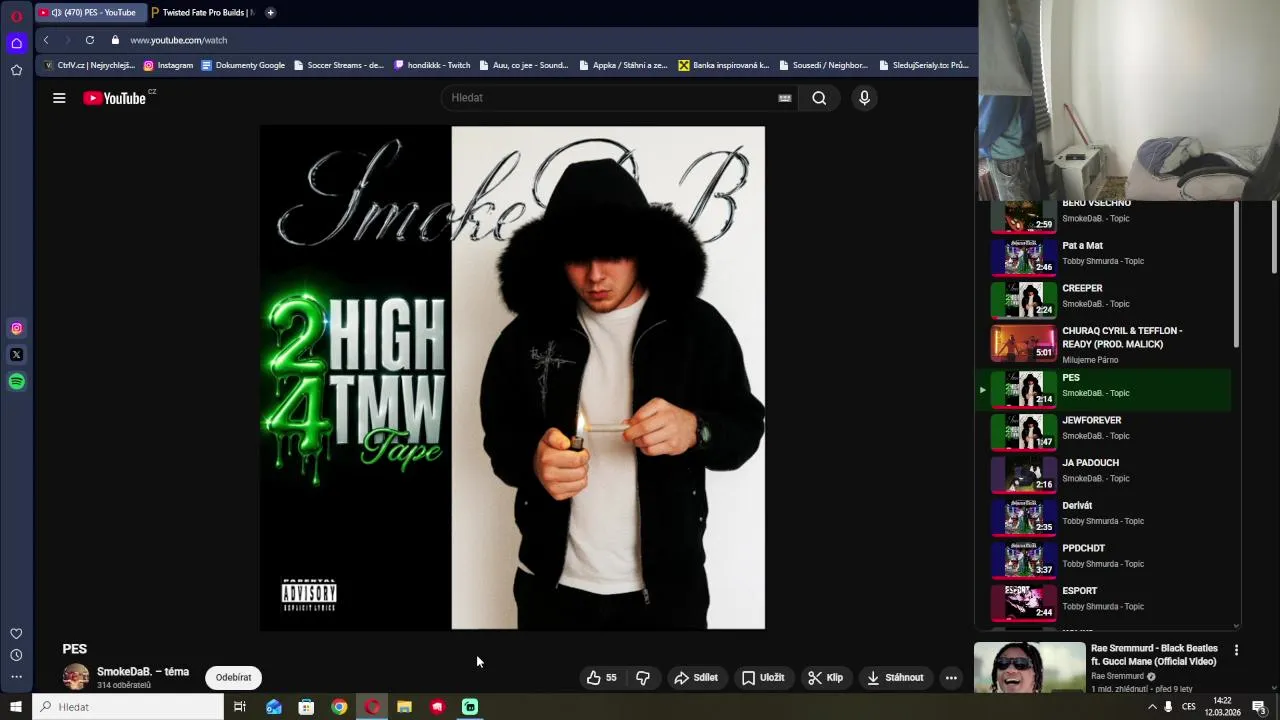Click the ESPORT playlist thumbnail
Image resolution: width=1280 pixels, height=720 pixels.
coord(1023,601)
